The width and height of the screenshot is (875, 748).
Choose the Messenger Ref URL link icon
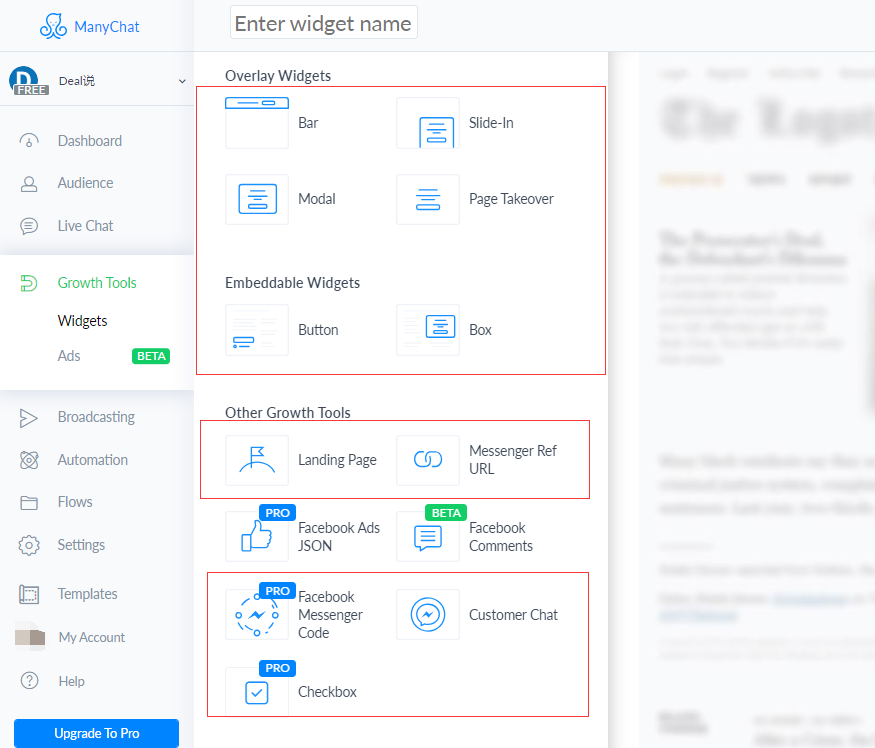[x=428, y=461]
